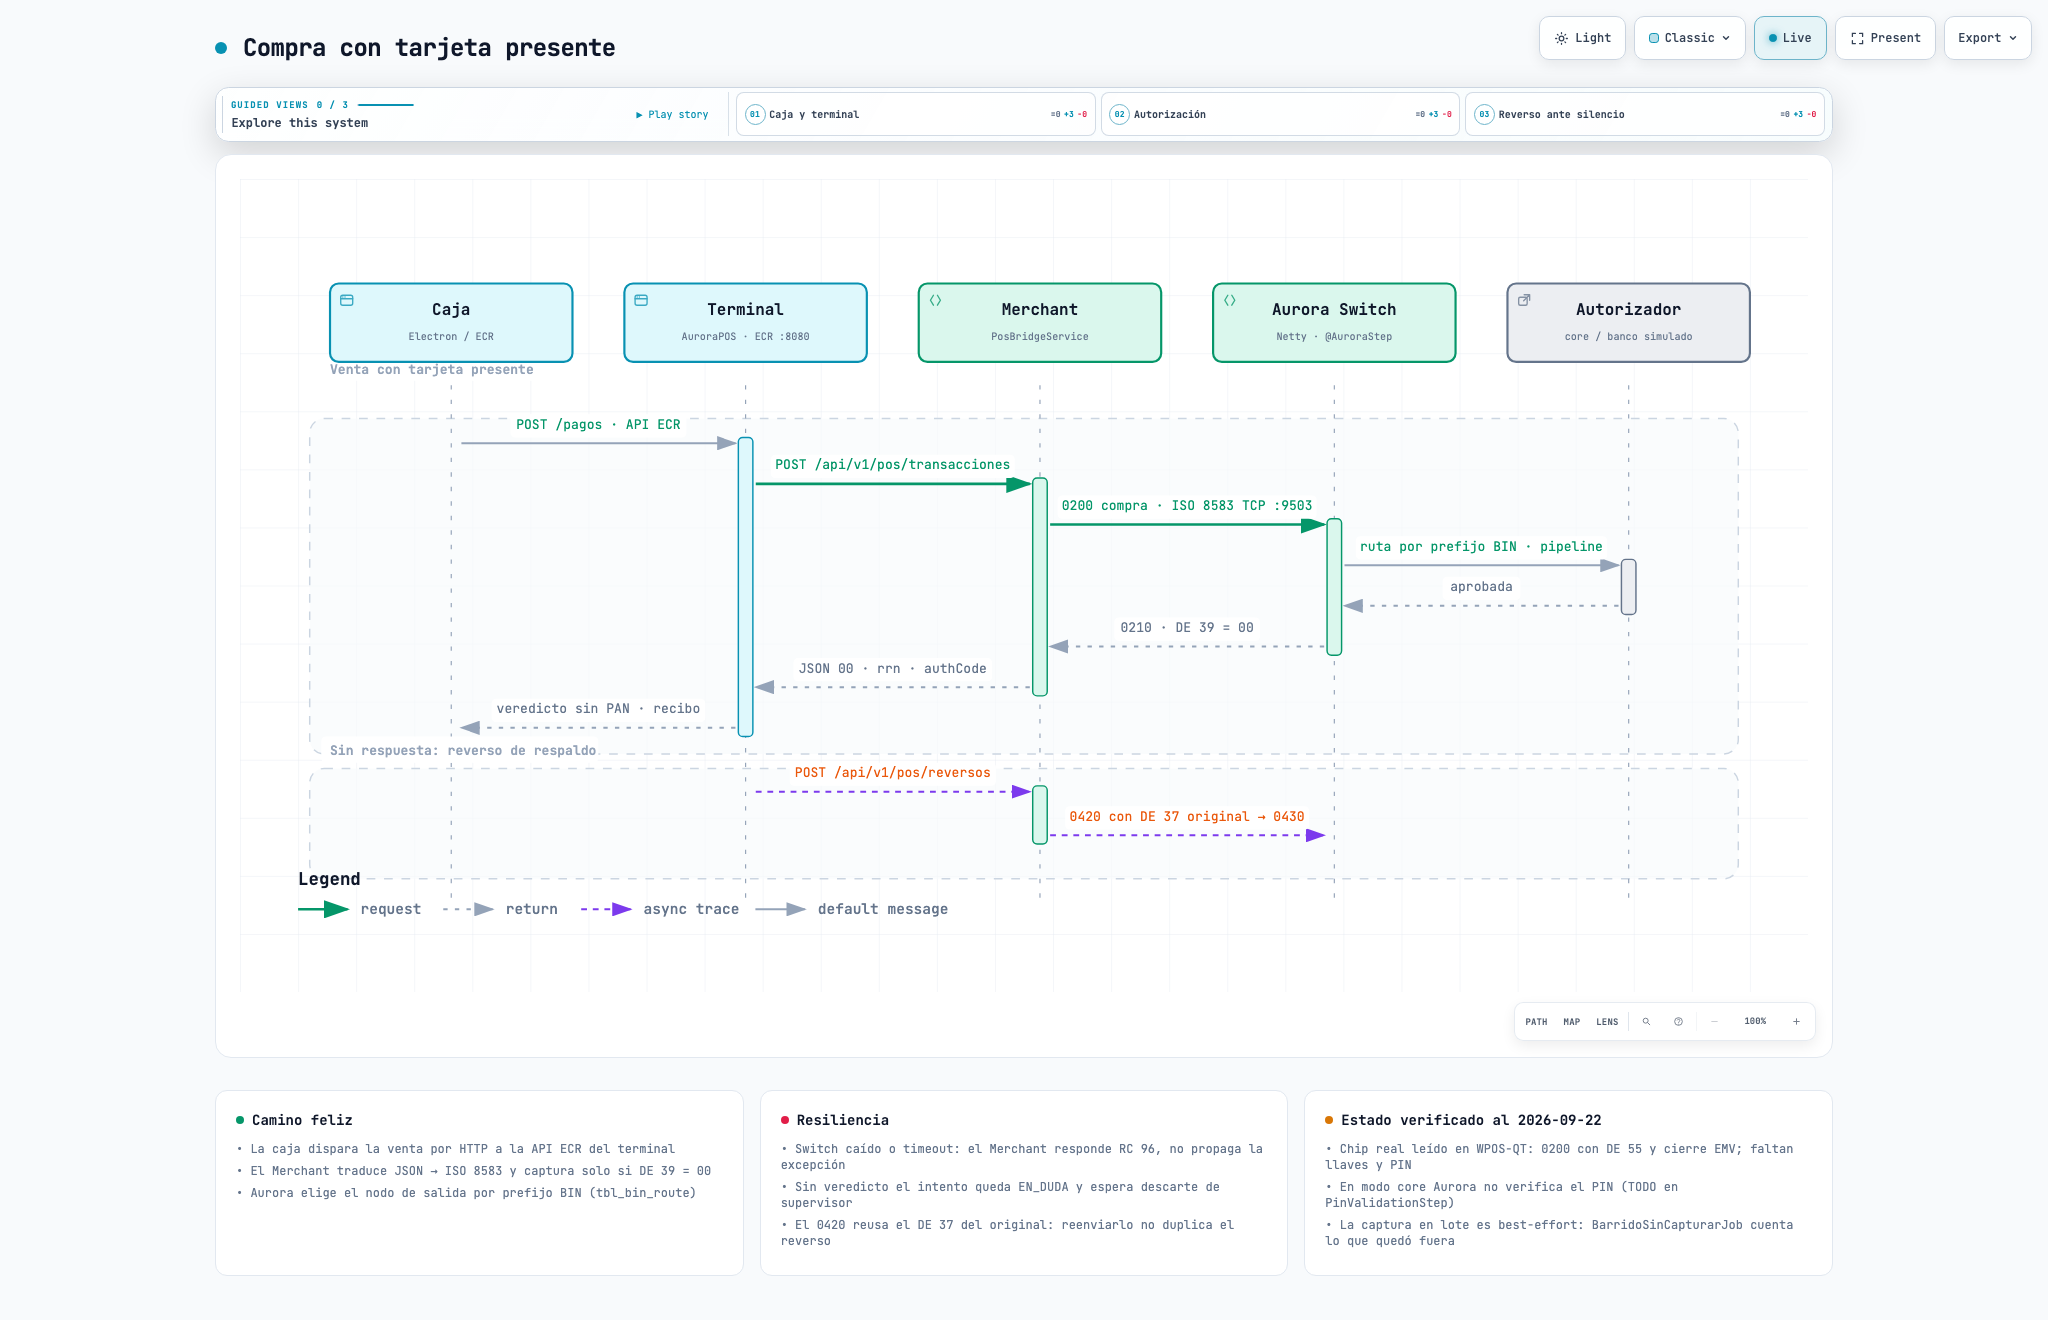The image size is (2048, 1320).
Task: Click the dashed return arrow in legend
Action: (x=468, y=909)
